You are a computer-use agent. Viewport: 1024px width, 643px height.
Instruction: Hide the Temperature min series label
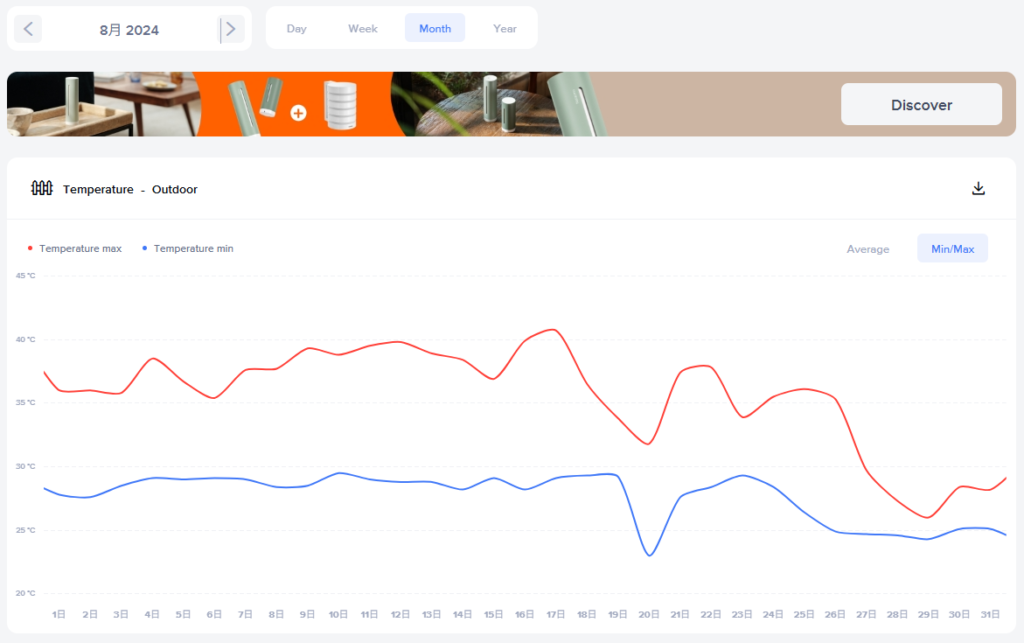click(x=193, y=248)
